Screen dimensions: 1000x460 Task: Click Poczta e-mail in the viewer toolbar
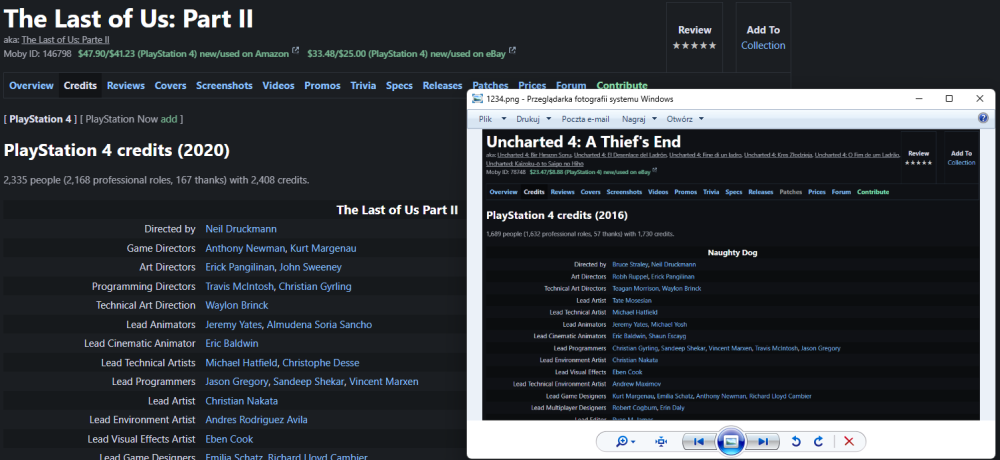coord(585,118)
